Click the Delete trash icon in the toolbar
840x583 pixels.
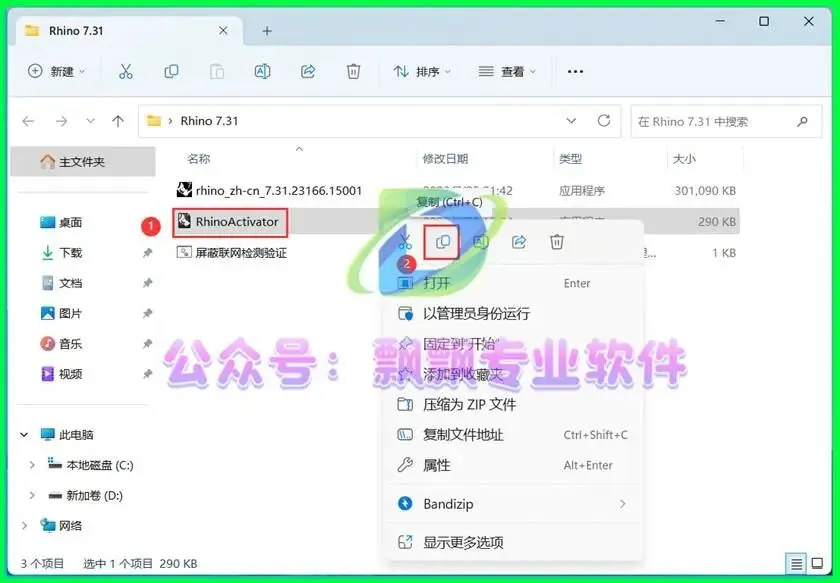(354, 71)
